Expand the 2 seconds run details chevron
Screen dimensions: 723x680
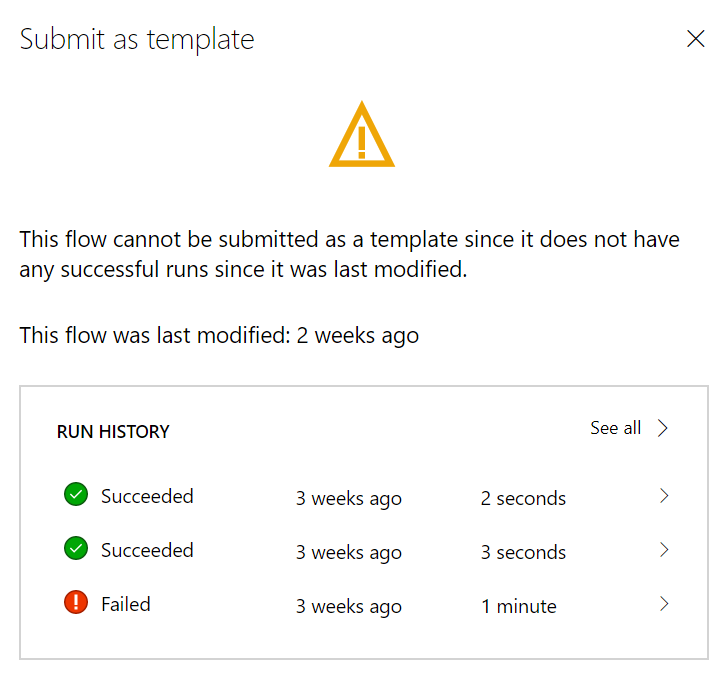[663, 496]
